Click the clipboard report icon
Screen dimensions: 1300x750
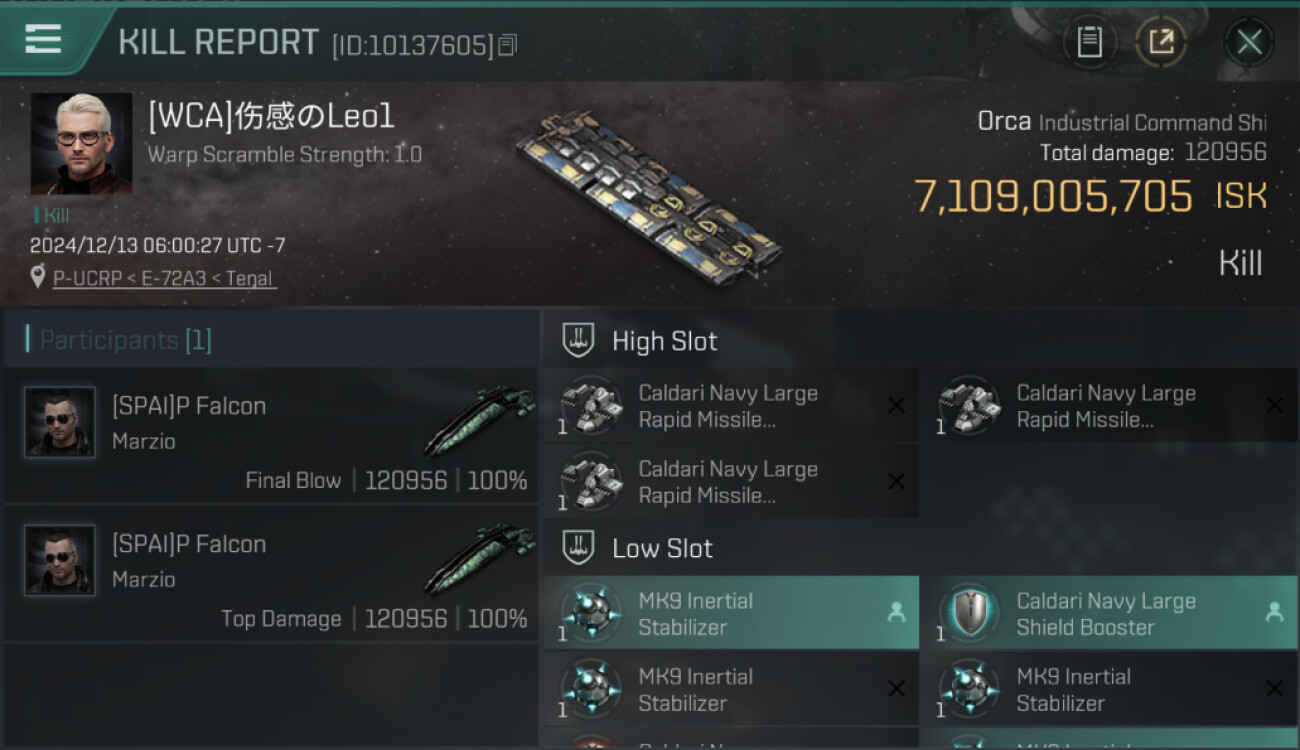pyautogui.click(x=1089, y=42)
